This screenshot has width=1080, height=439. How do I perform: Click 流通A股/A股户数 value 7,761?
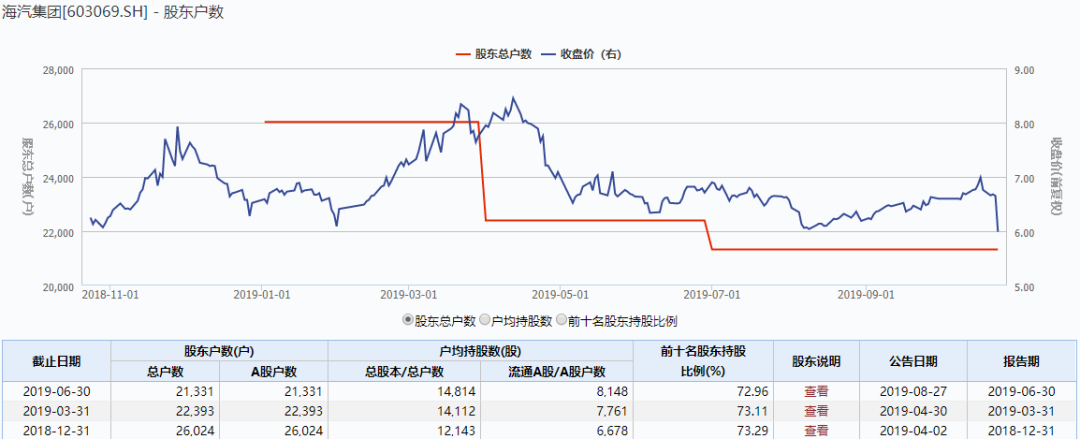pos(614,411)
